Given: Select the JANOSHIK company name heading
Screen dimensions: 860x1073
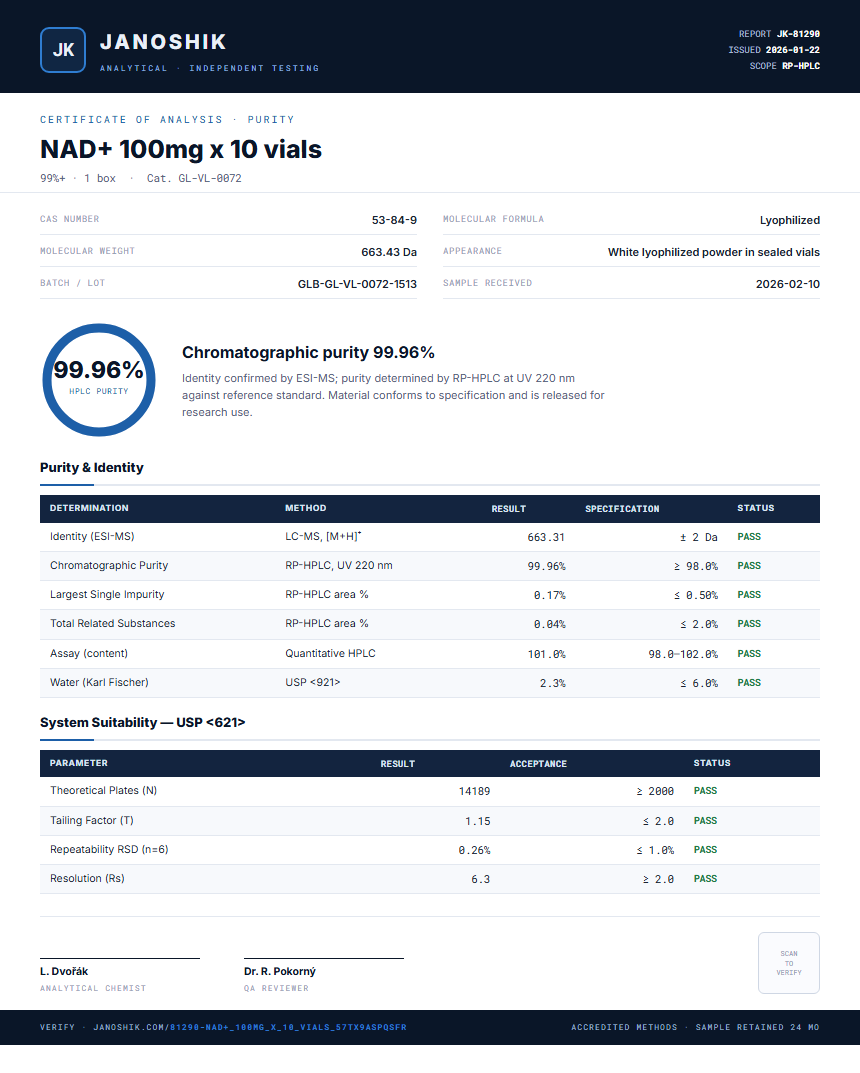Looking at the screenshot, I should coord(163,42).
